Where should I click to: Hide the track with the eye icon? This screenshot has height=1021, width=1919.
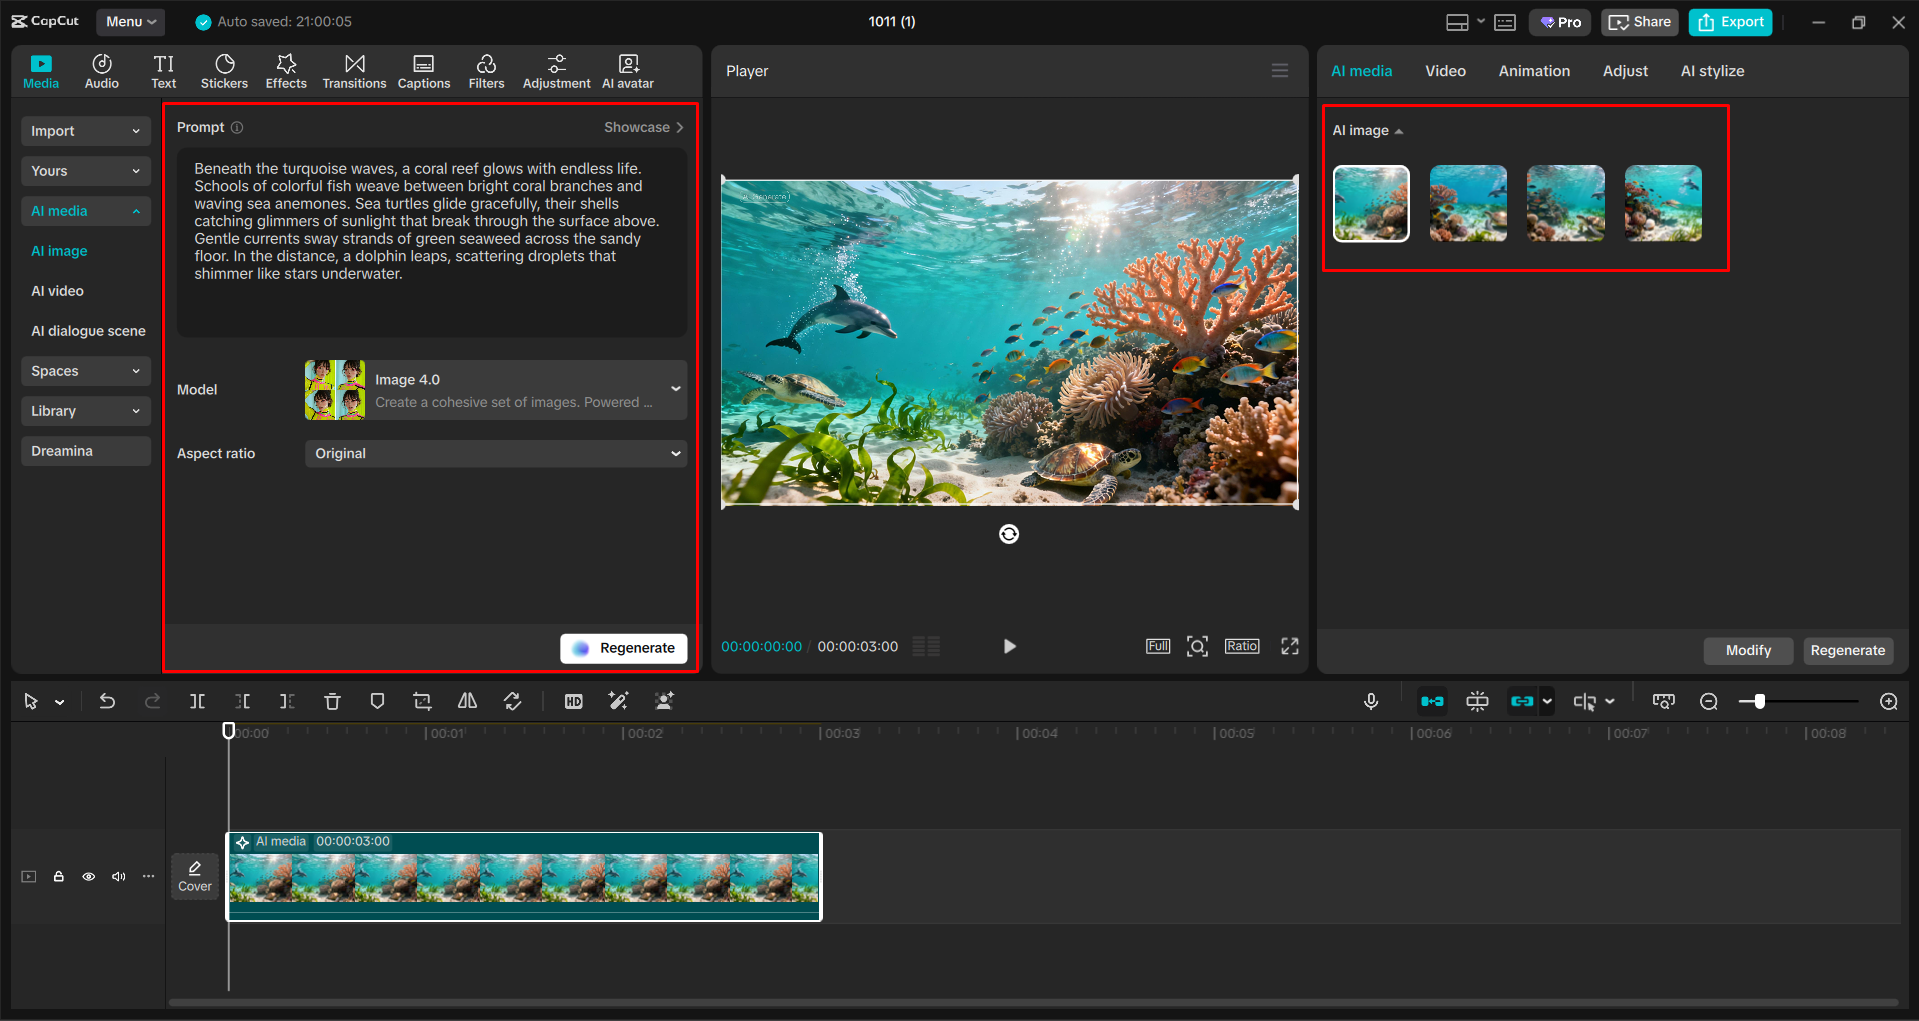click(89, 876)
